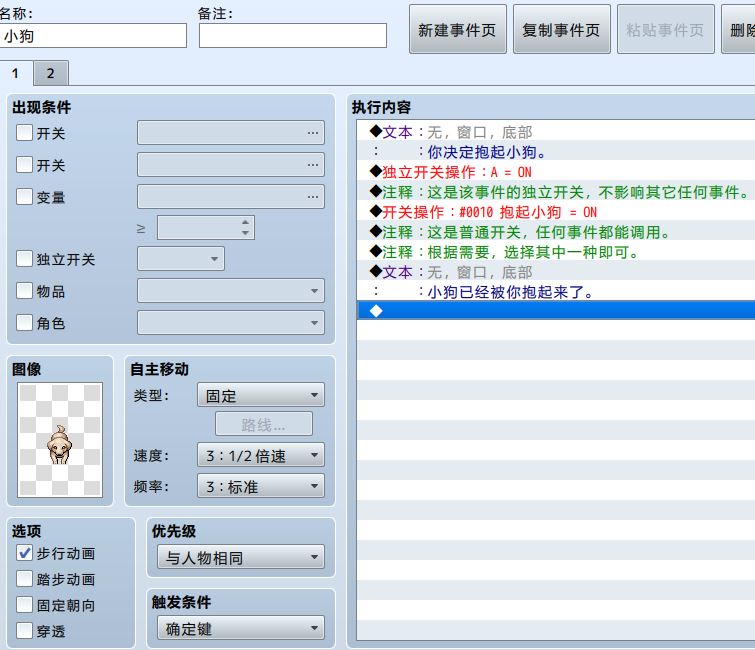This screenshot has height=650, width=755.
Task: Open the 类型 dropdown showing 固定
Action: click(260, 395)
